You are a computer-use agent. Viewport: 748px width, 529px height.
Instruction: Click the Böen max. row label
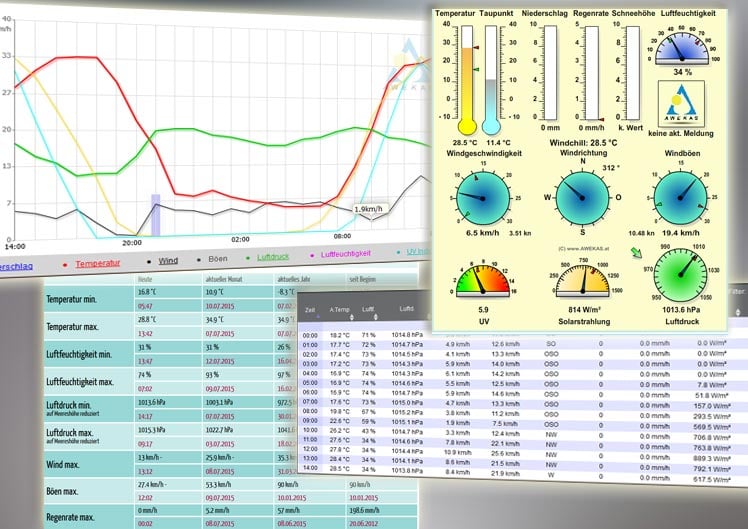(x=62, y=491)
